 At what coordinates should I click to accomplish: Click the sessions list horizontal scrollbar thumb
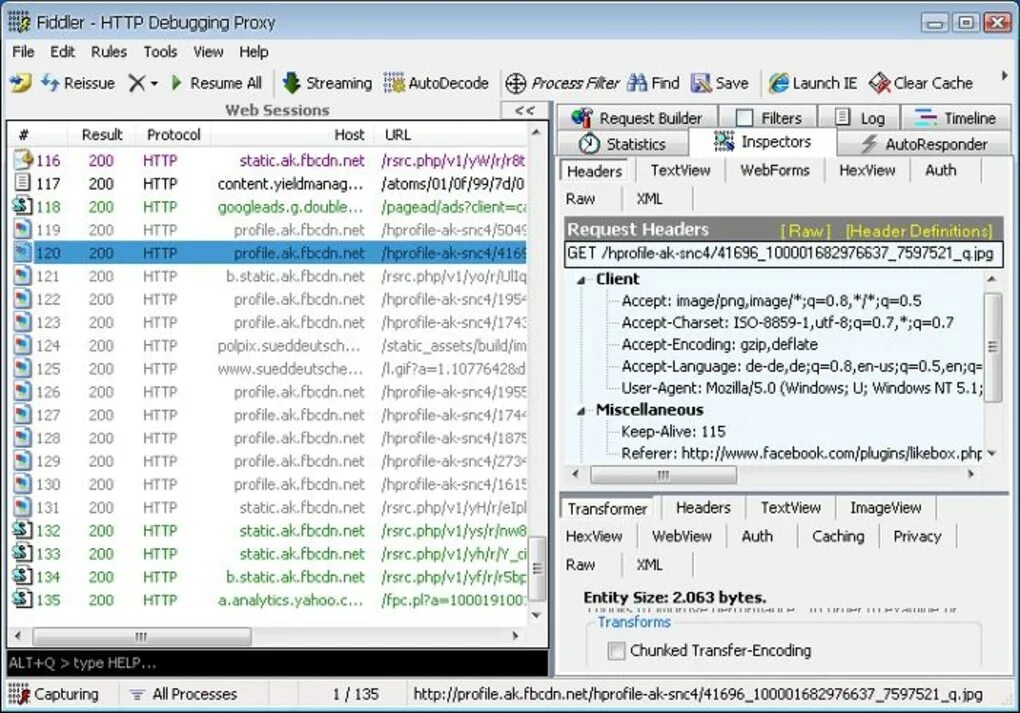click(141, 636)
